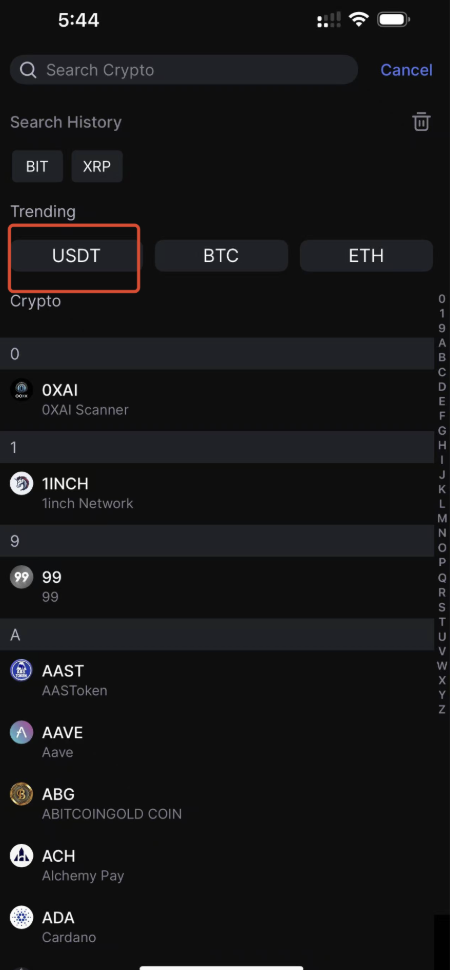Choose trending ETH chip
The image size is (450, 970).
click(366, 255)
